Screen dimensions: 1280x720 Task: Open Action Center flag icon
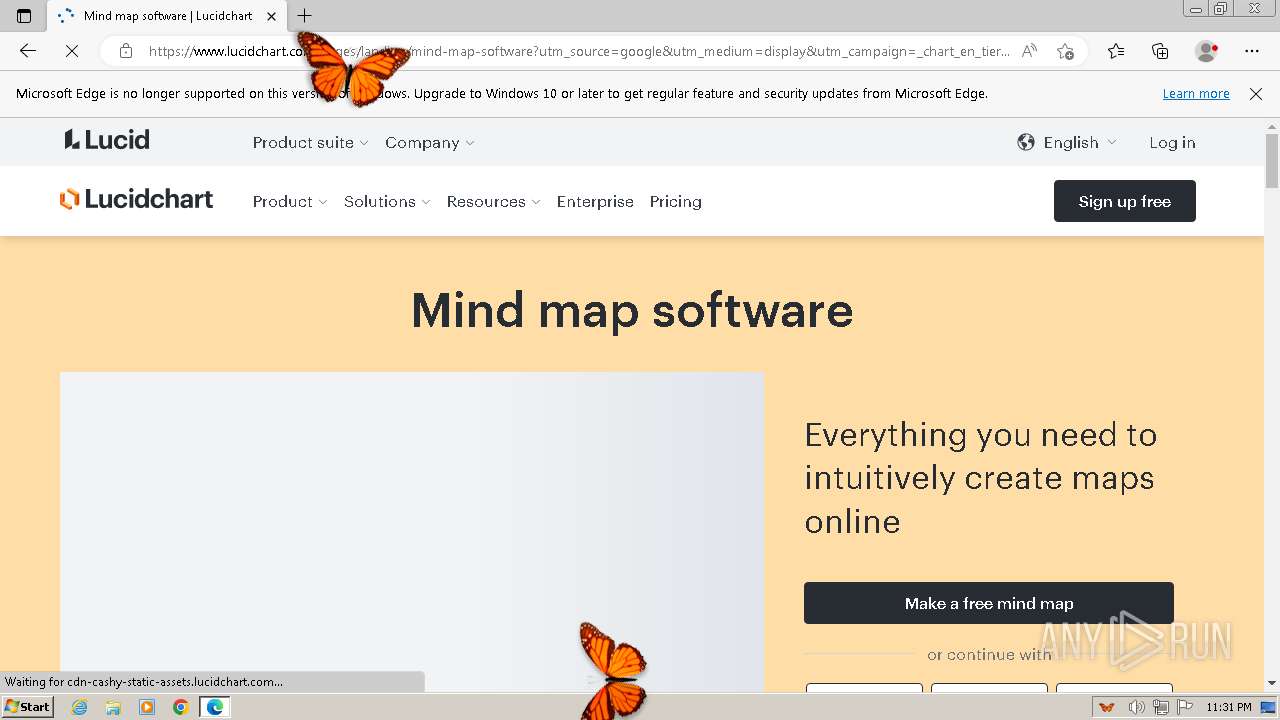point(1185,707)
